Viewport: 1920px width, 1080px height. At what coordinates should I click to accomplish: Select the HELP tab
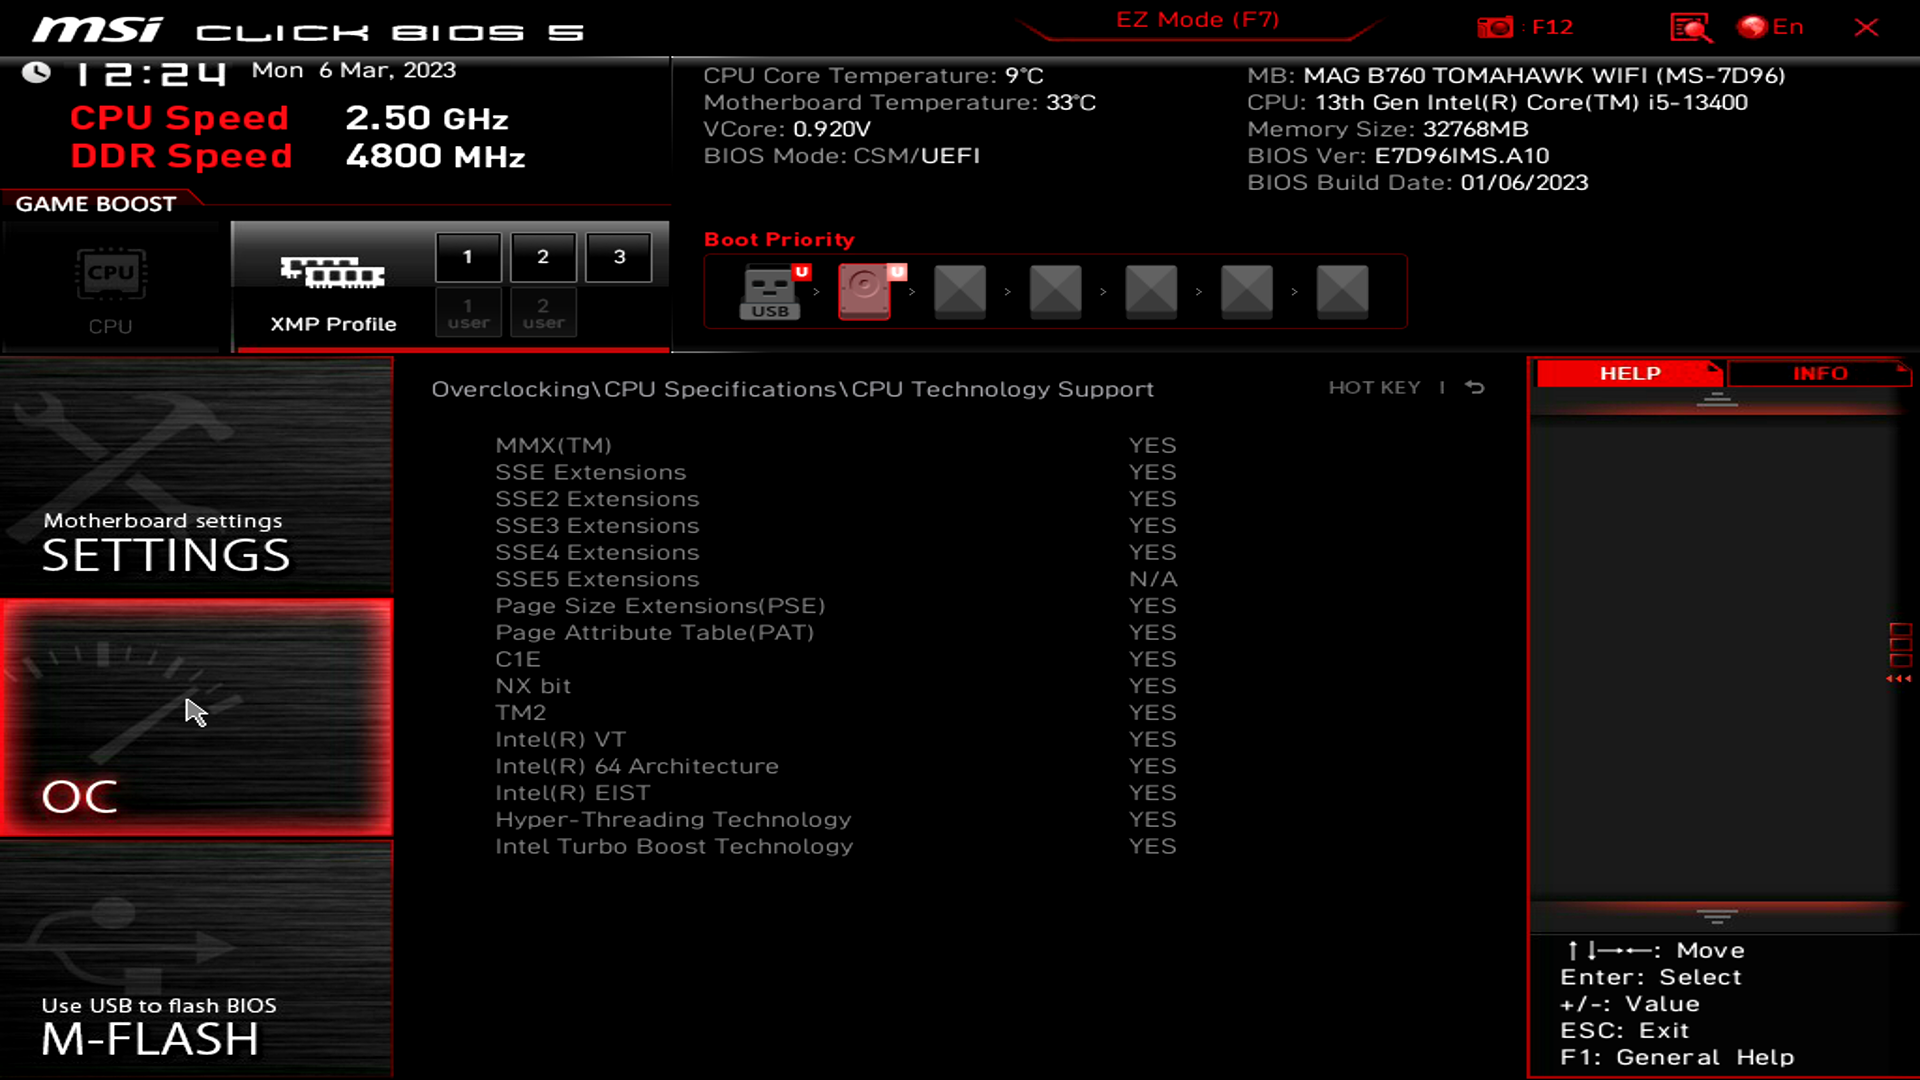(x=1630, y=373)
